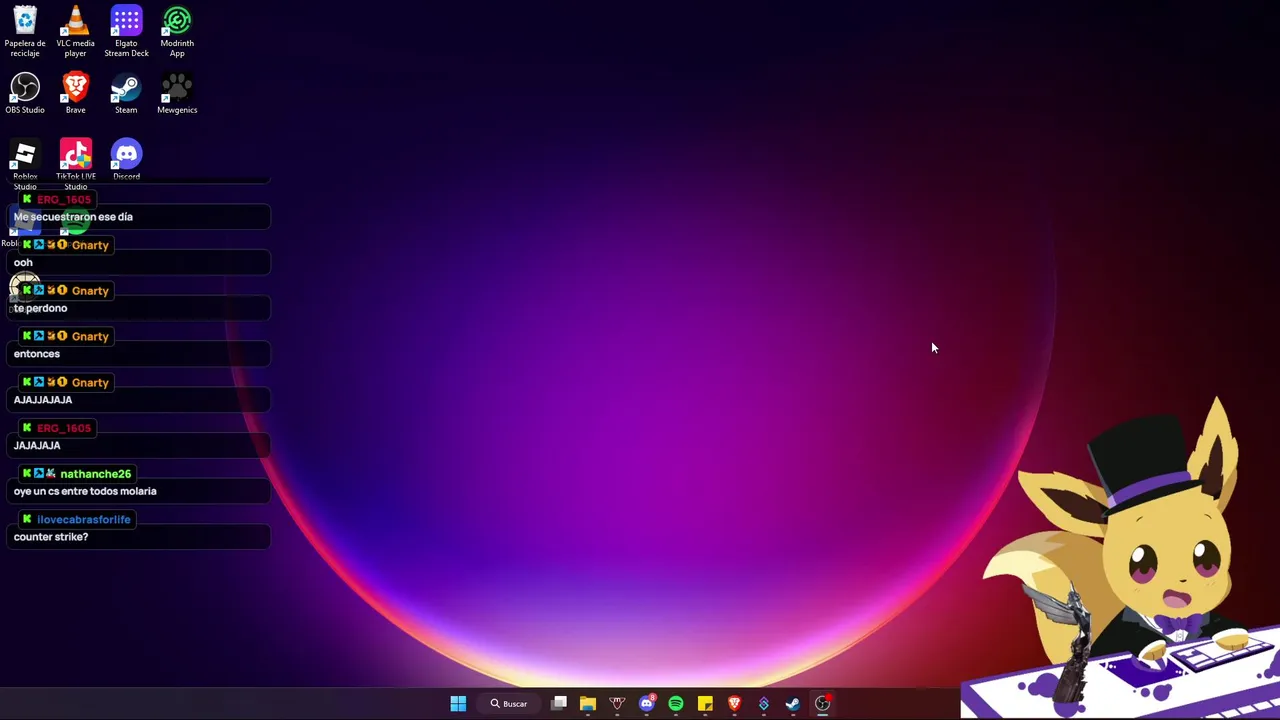The image size is (1280, 720).
Task: Click the chat message 'AJAJJAJAJA'
Action: click(x=43, y=400)
